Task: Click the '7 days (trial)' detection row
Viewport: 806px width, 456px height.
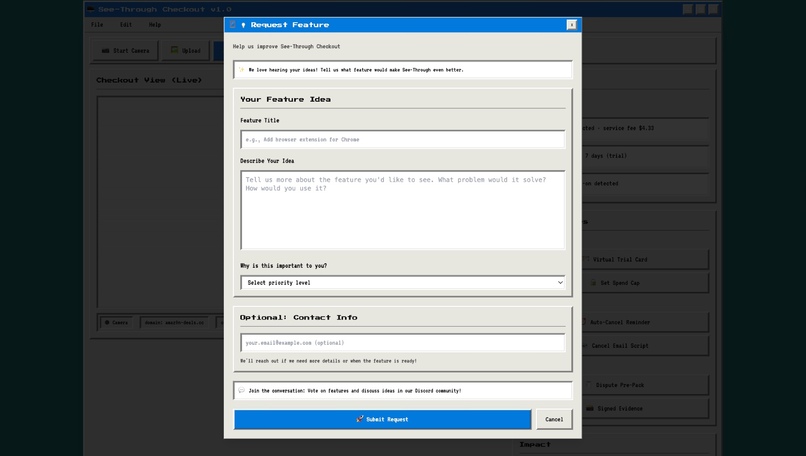Action: 645,156
